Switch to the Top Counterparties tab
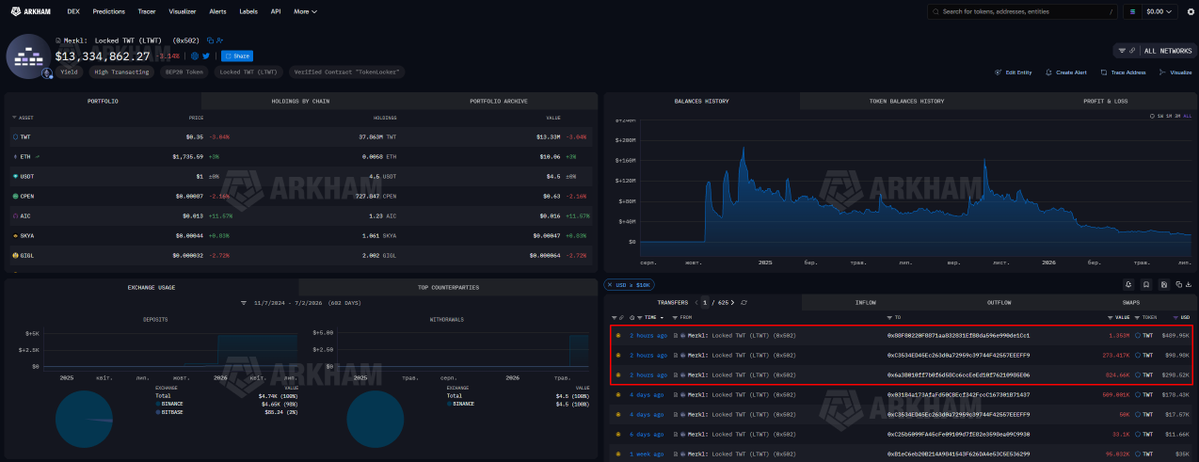The image size is (1199, 462). 448,287
